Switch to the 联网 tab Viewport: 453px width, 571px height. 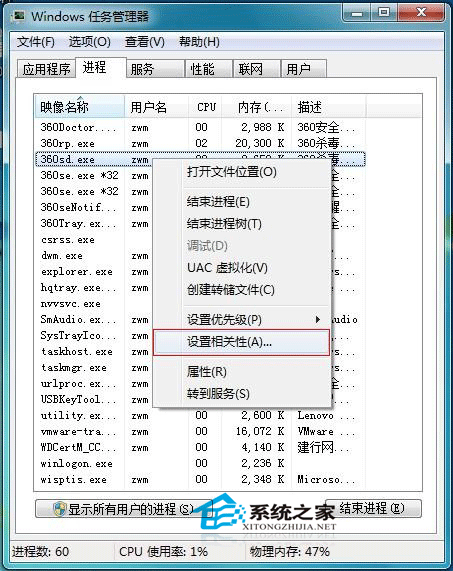point(256,69)
